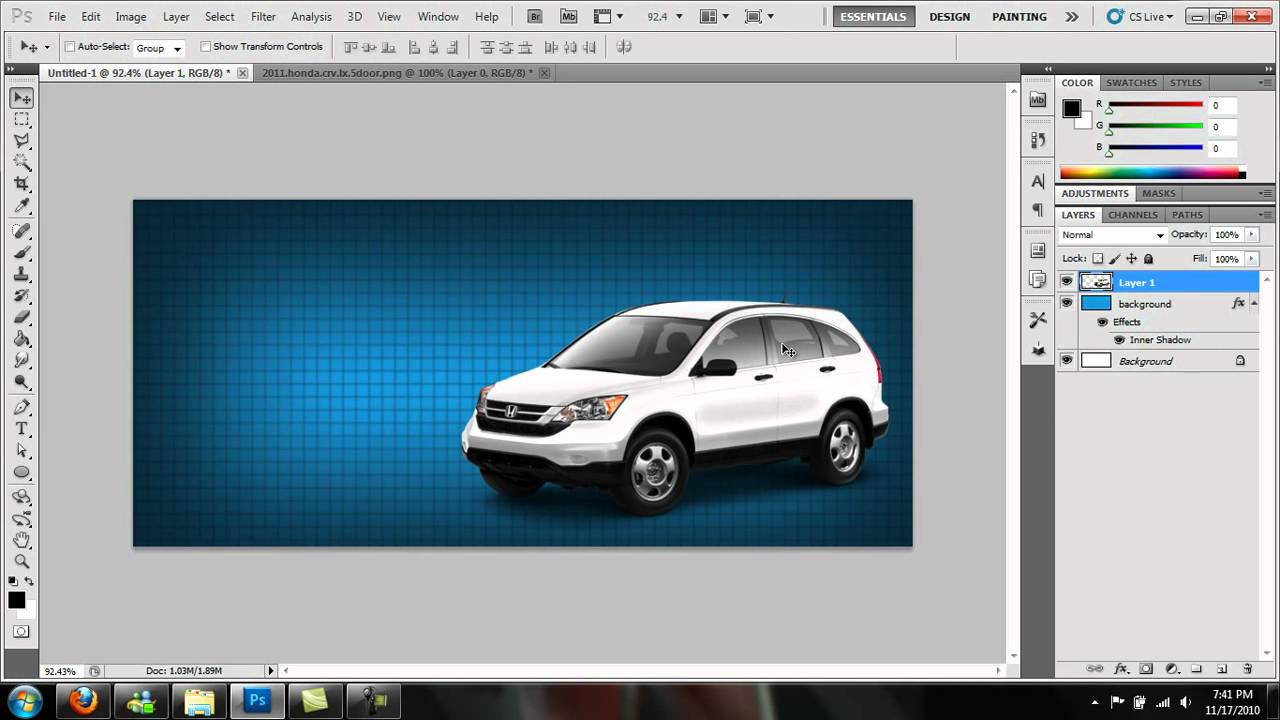Screen dimensions: 1280x720
Task: Select the Move tool in the toolbox
Action: [21, 98]
